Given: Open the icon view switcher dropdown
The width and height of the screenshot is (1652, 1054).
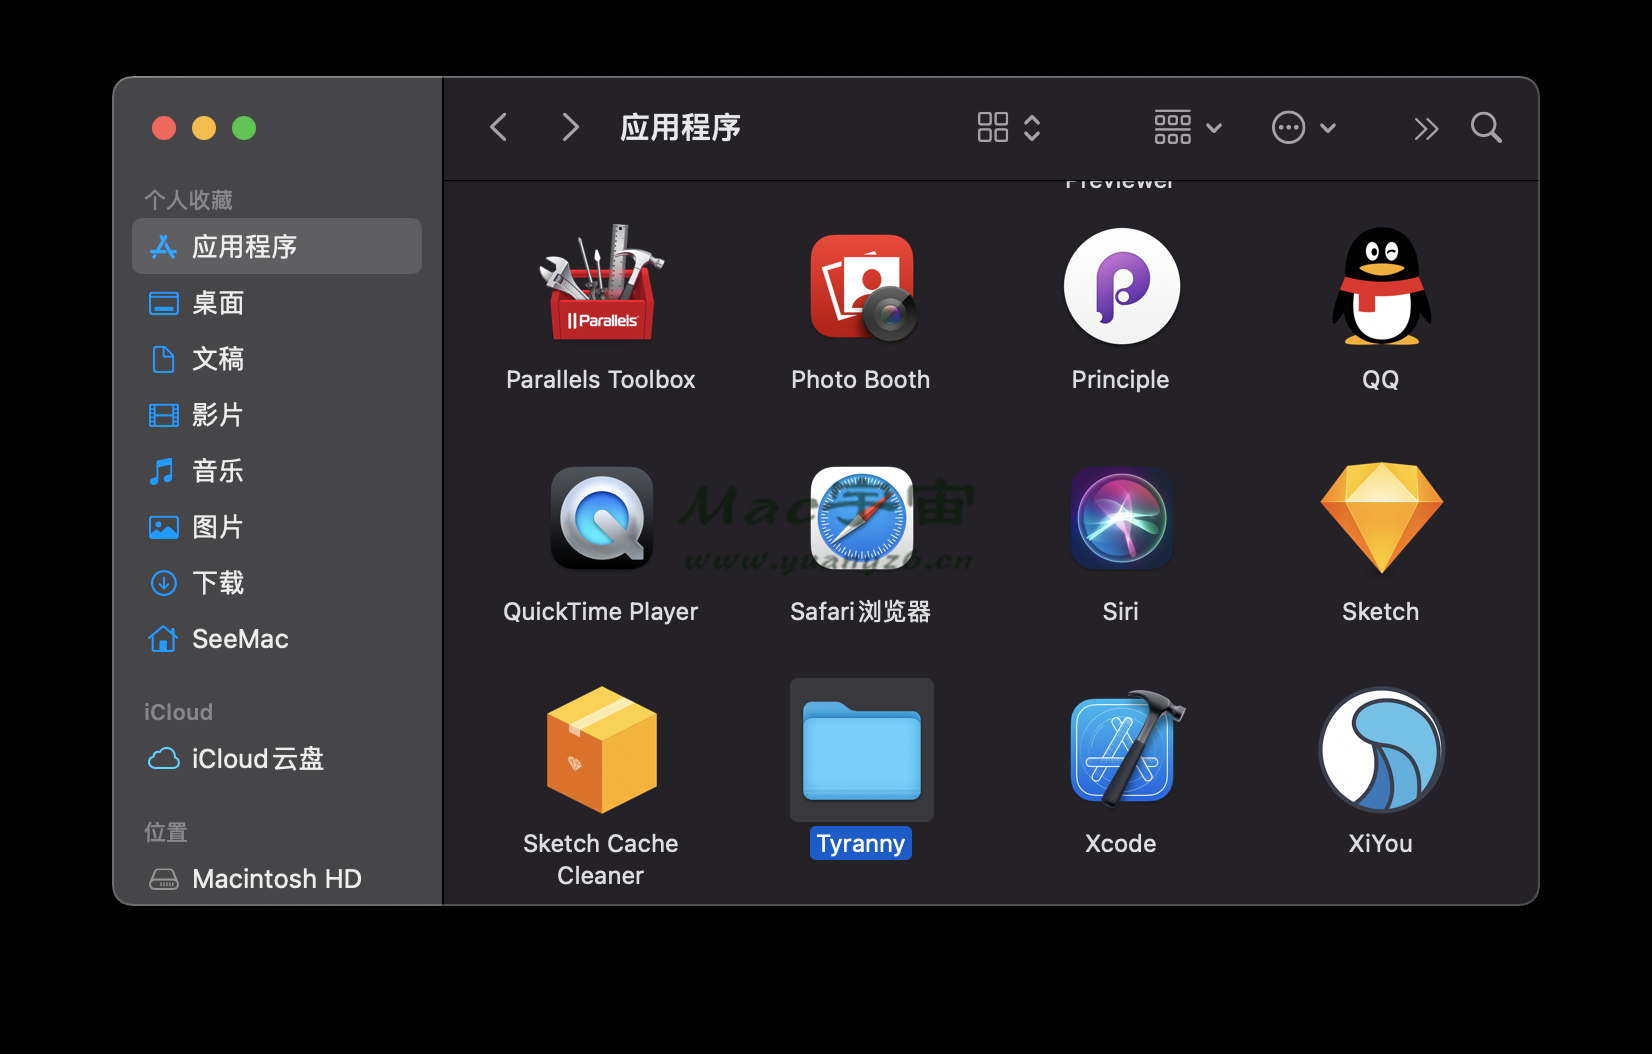Looking at the screenshot, I should (x=1009, y=128).
